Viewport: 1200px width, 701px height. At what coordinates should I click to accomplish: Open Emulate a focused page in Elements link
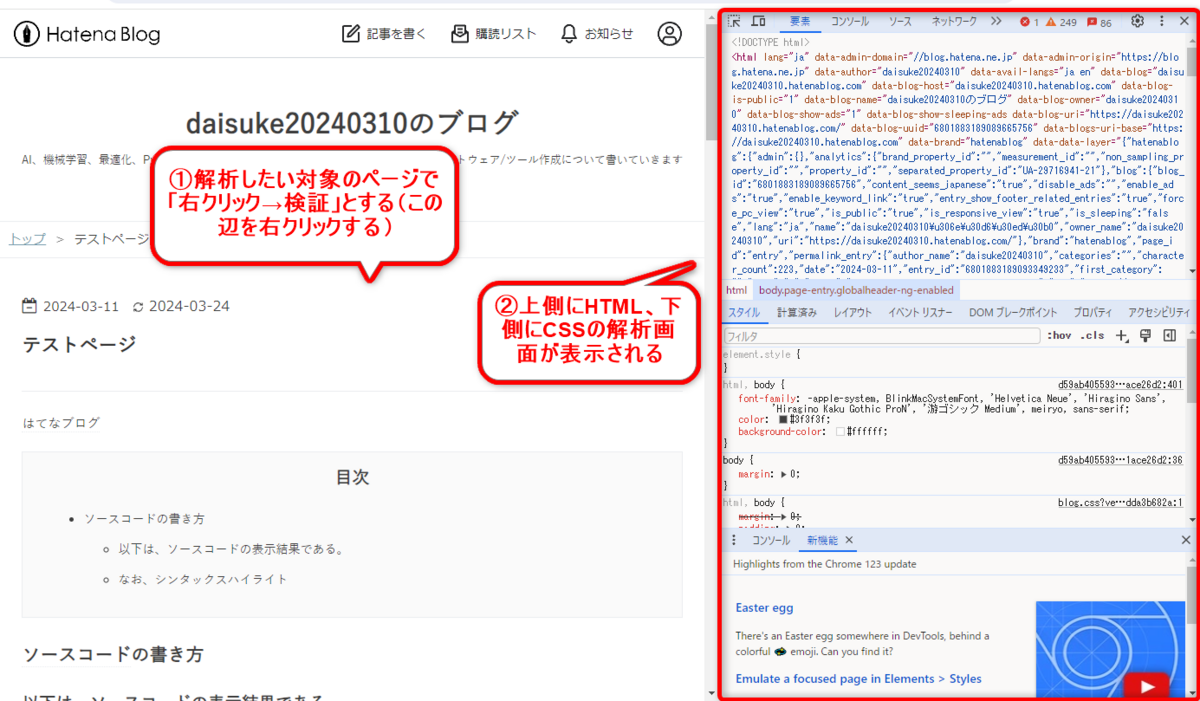click(x=858, y=679)
